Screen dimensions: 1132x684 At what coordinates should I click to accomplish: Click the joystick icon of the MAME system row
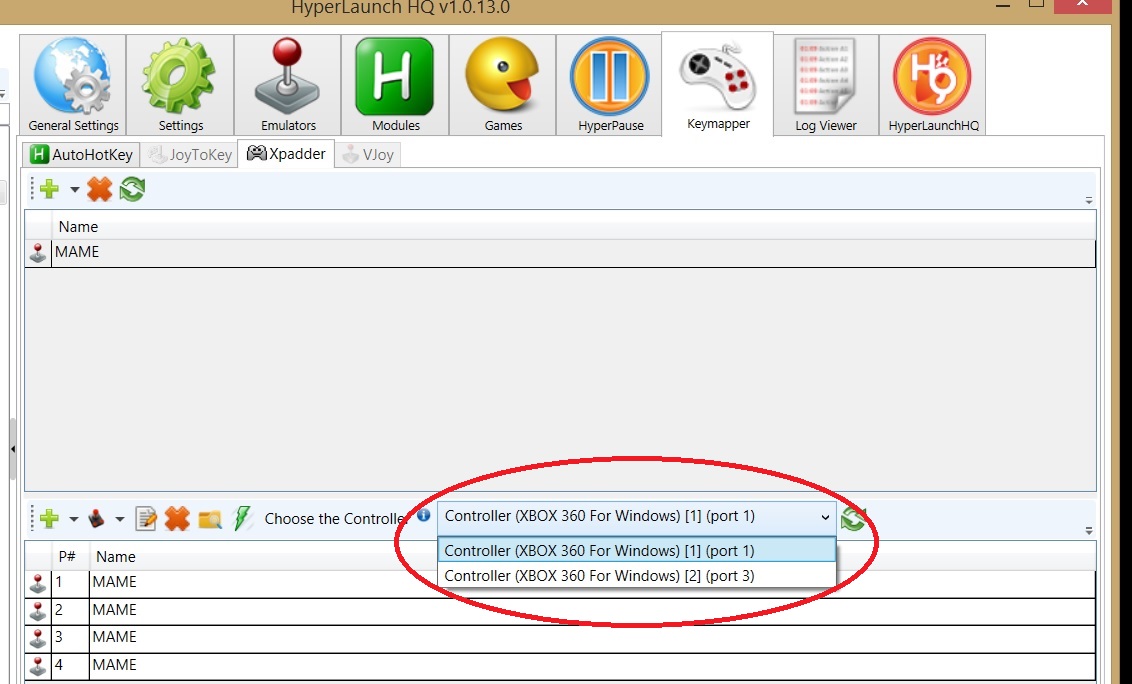tap(38, 253)
